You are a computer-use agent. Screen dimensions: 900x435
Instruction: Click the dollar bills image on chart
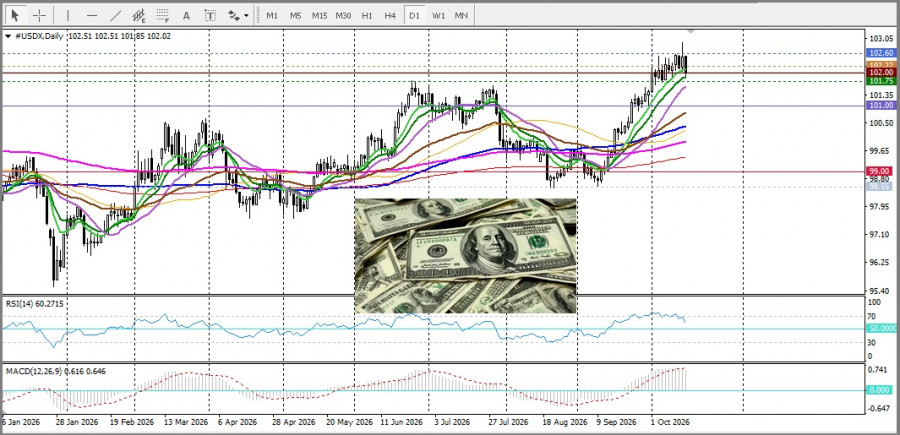tap(465, 256)
